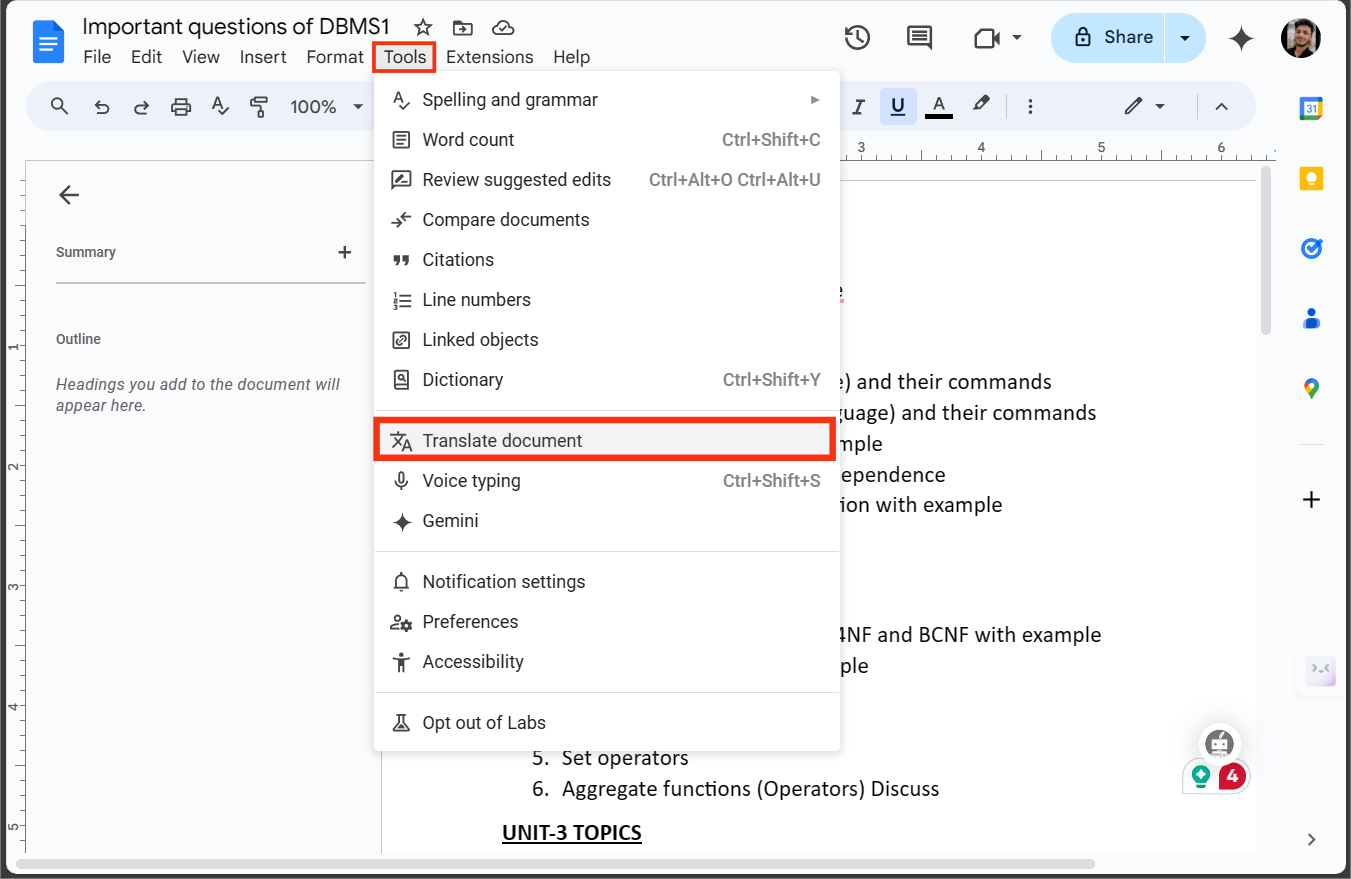The height and width of the screenshot is (879, 1351).
Task: Choose Compare documents
Action: (x=607, y=220)
